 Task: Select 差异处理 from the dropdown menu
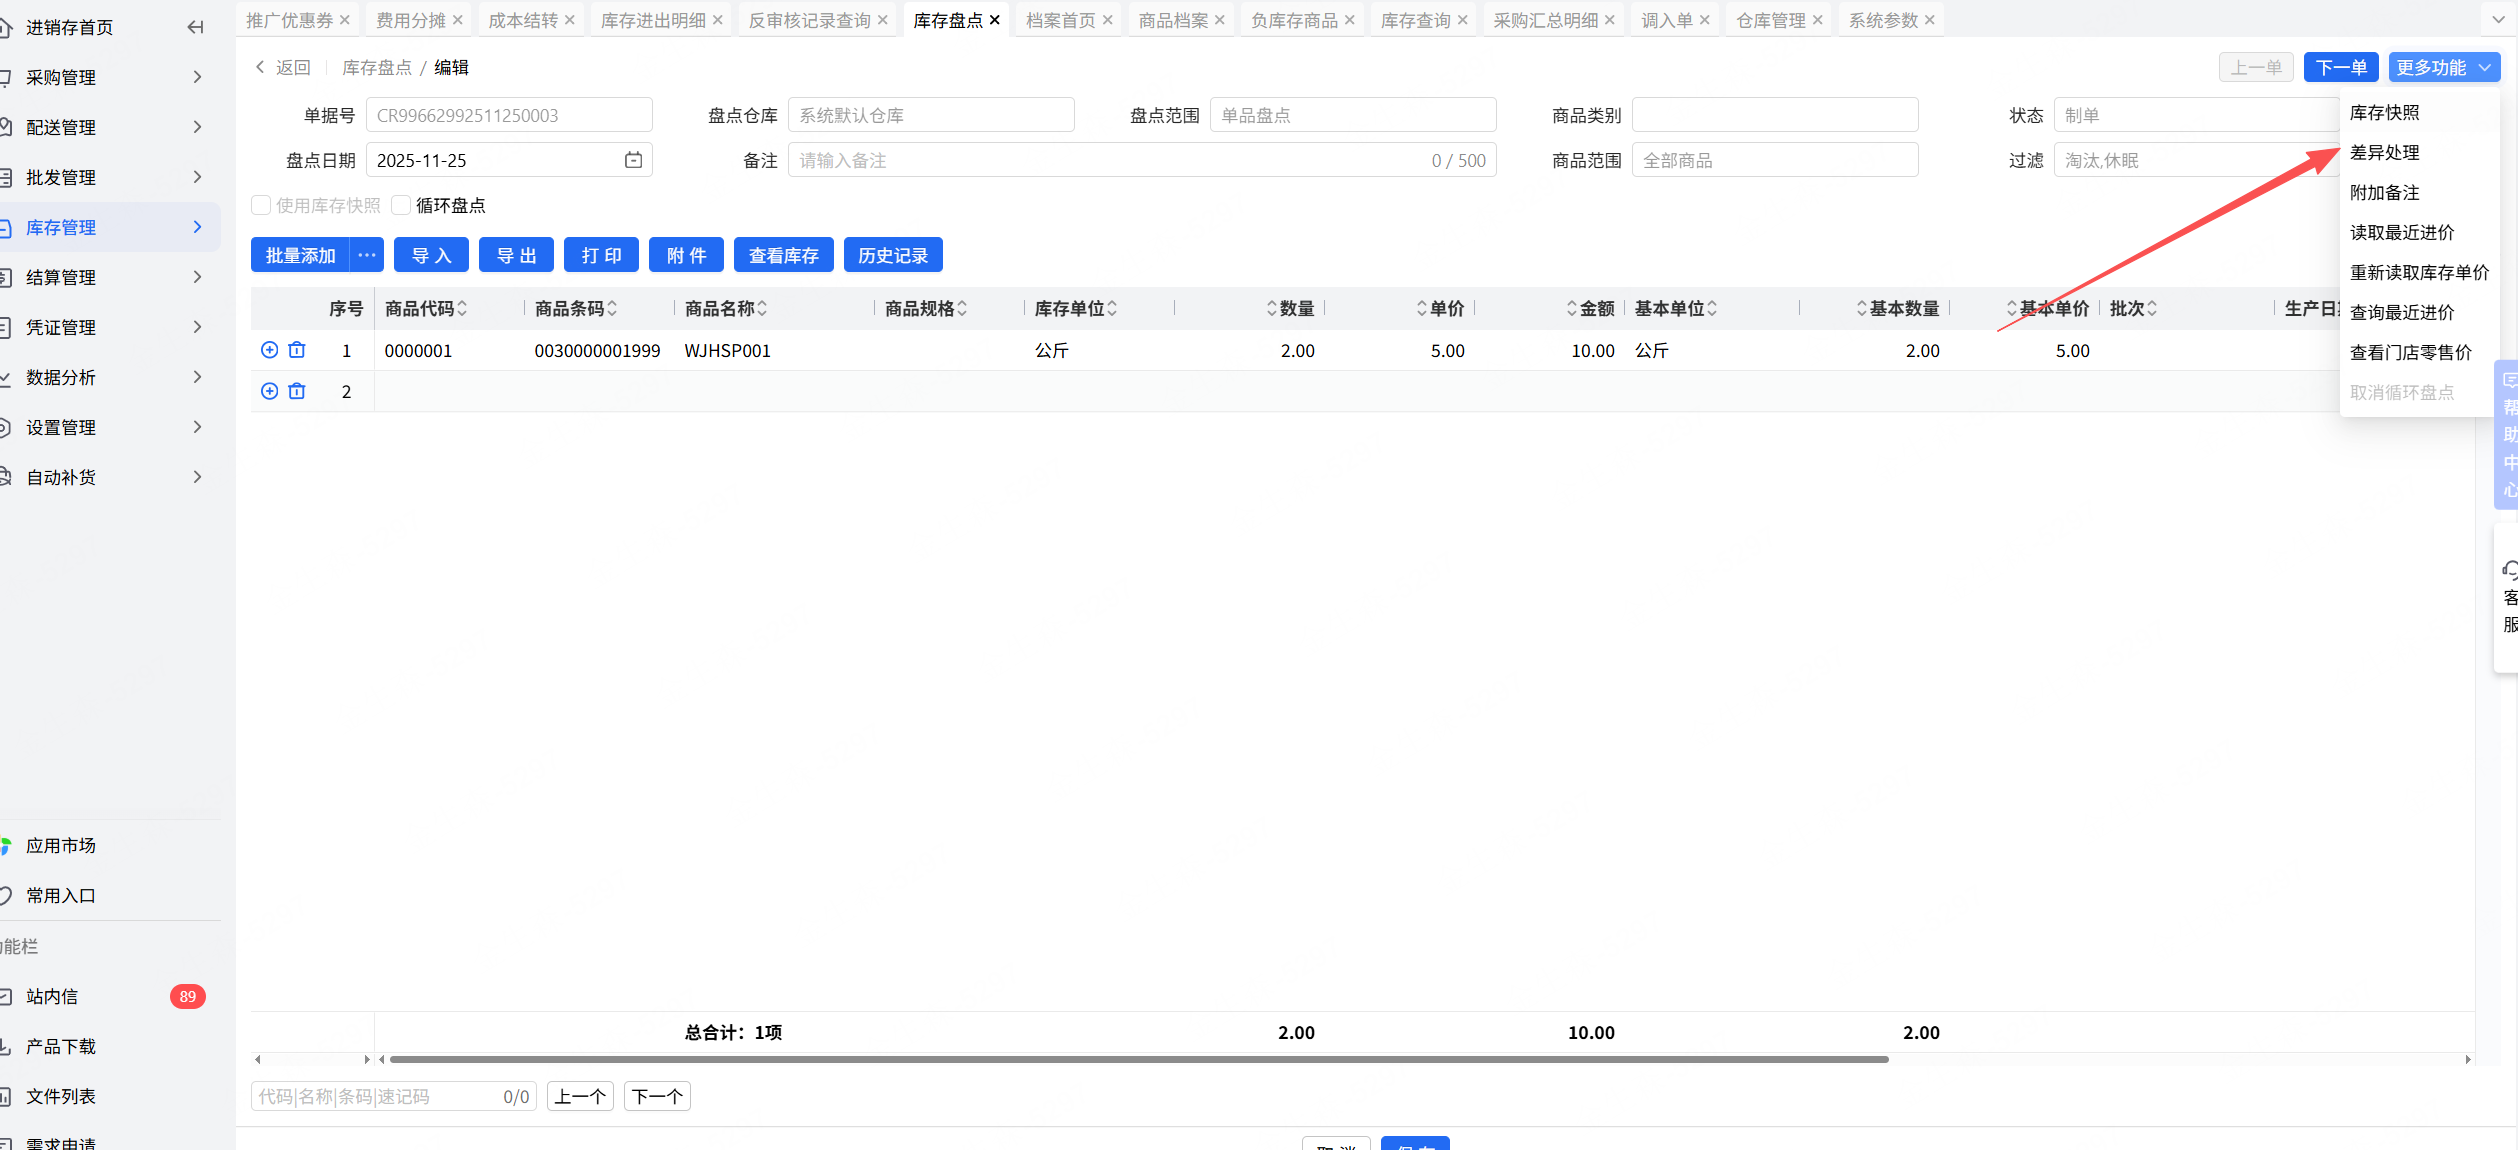(x=2385, y=152)
